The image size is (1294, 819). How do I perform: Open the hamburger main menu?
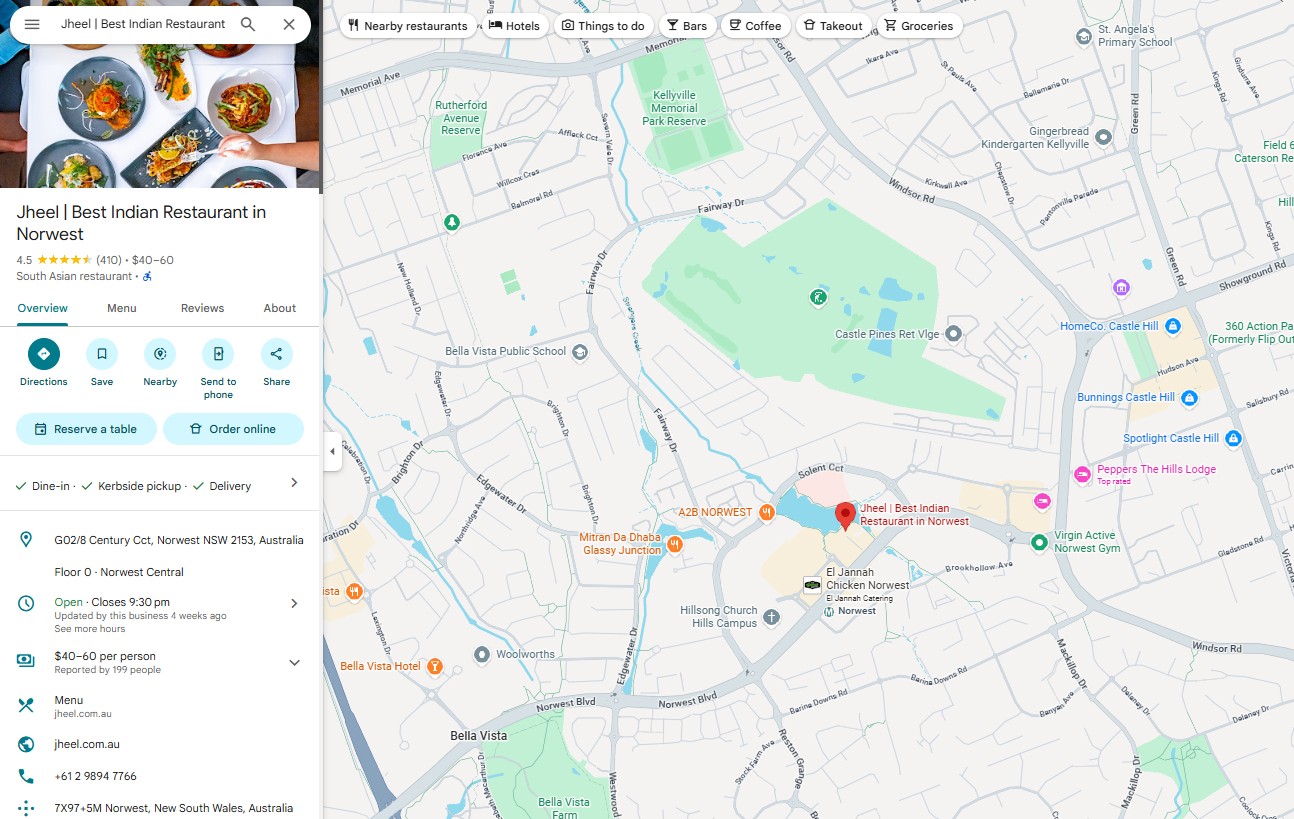pyautogui.click(x=32, y=24)
